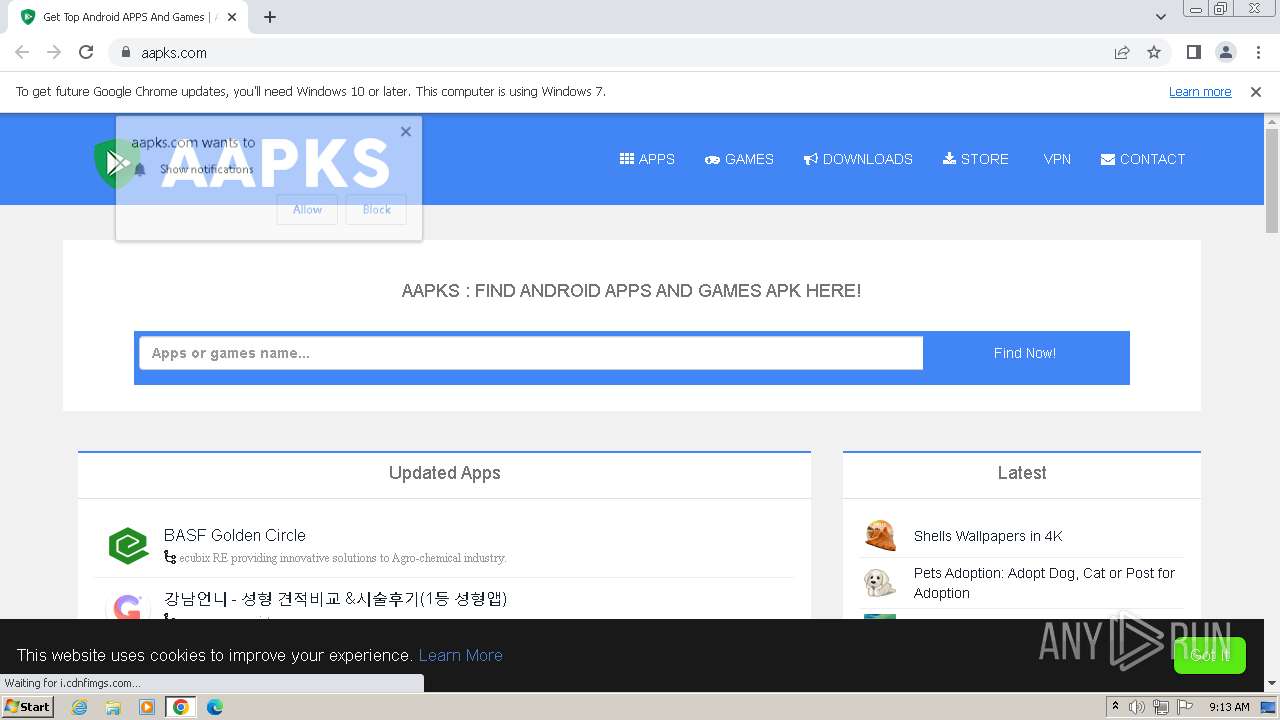Accept cookies with Got it button
The width and height of the screenshot is (1280, 720).
pyautogui.click(x=1210, y=655)
